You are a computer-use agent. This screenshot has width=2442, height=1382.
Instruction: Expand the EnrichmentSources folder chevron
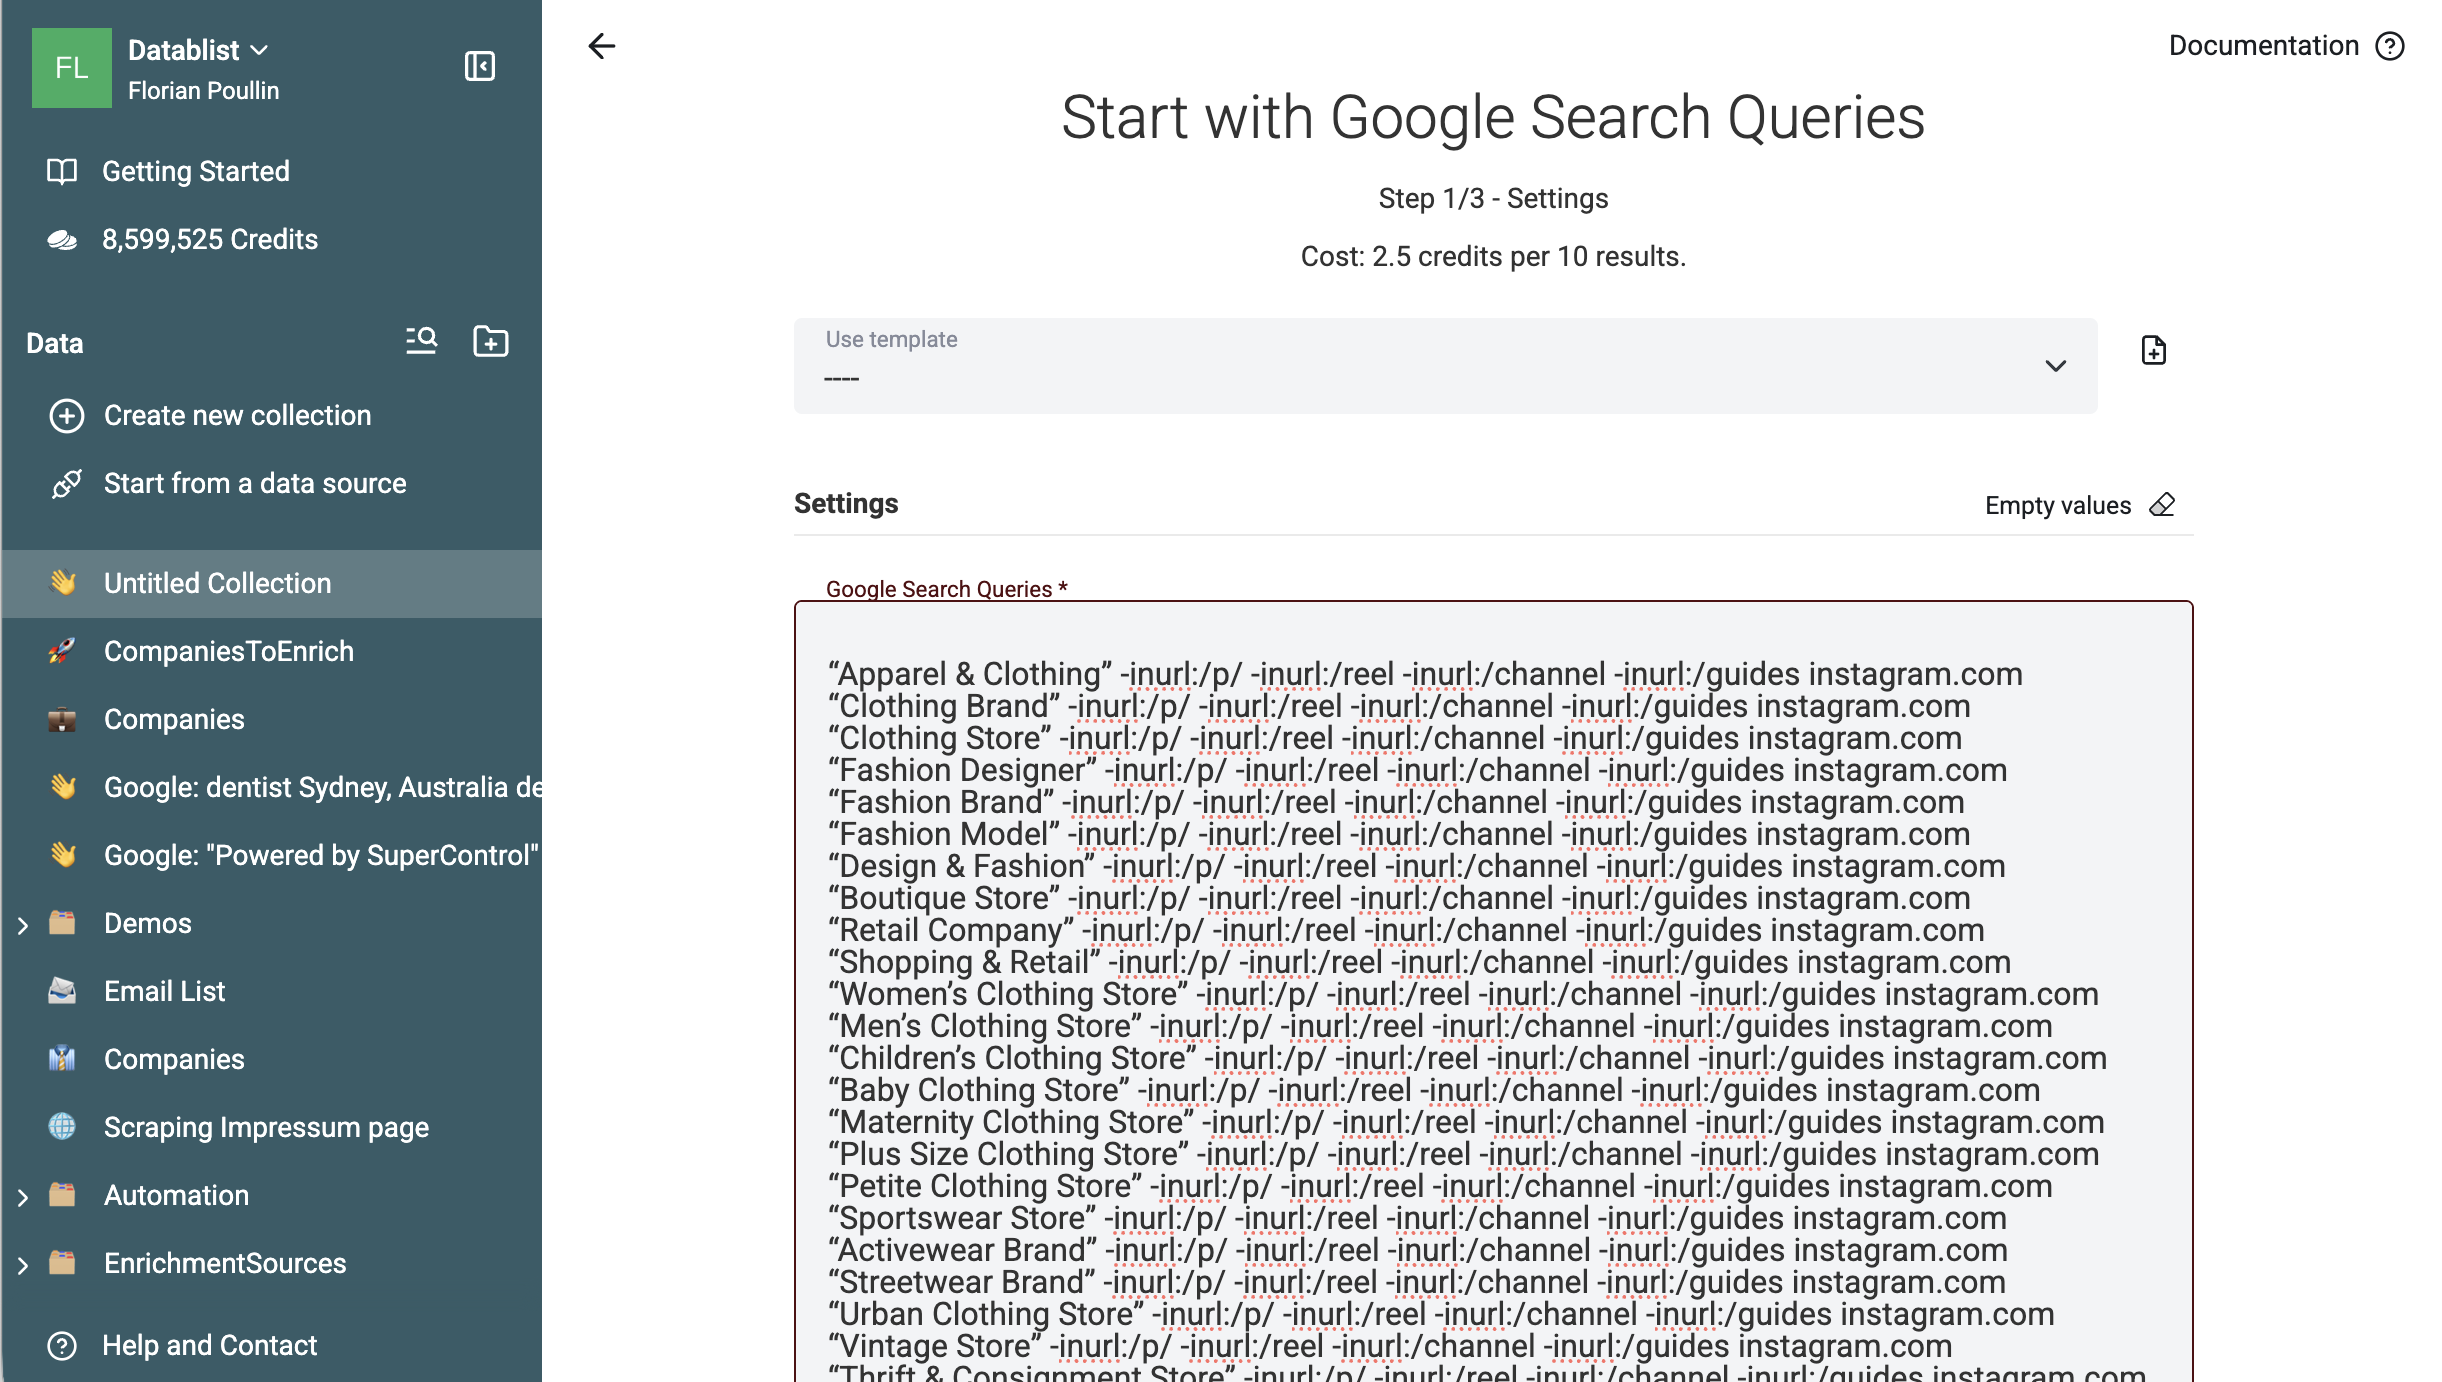(23, 1264)
